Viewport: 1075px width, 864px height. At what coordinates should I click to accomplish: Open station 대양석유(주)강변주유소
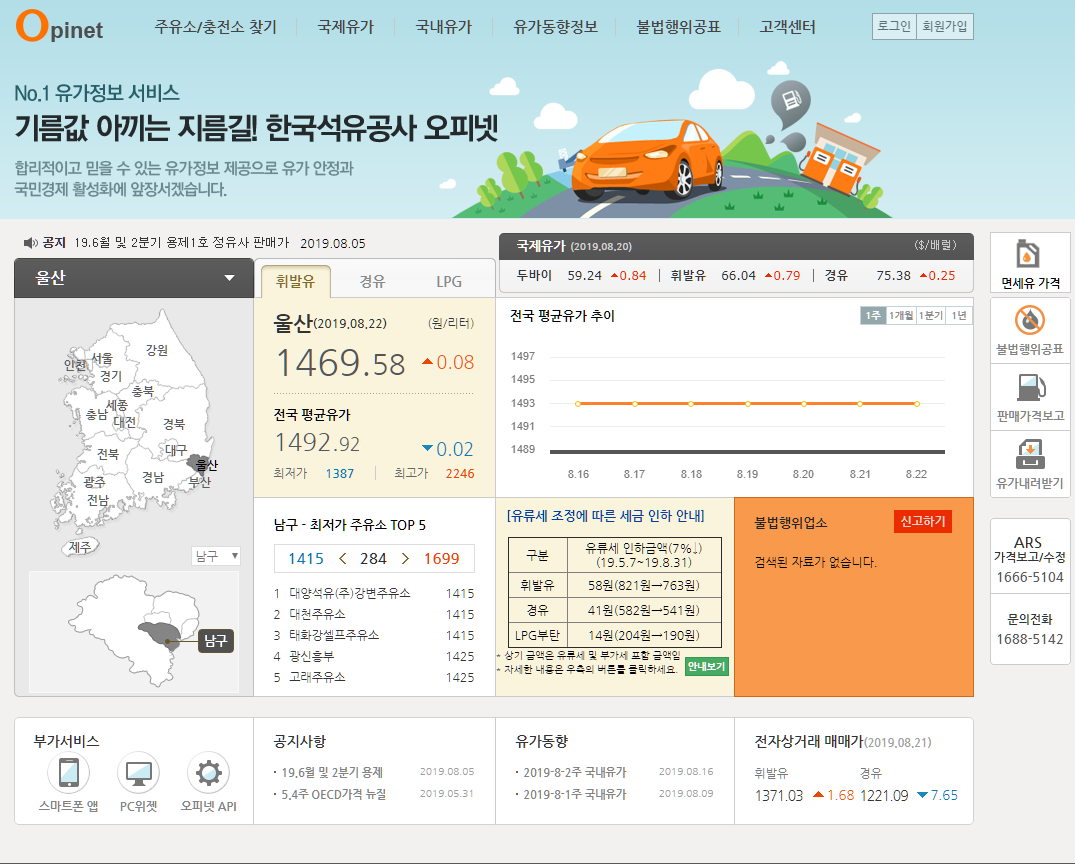click(x=350, y=593)
